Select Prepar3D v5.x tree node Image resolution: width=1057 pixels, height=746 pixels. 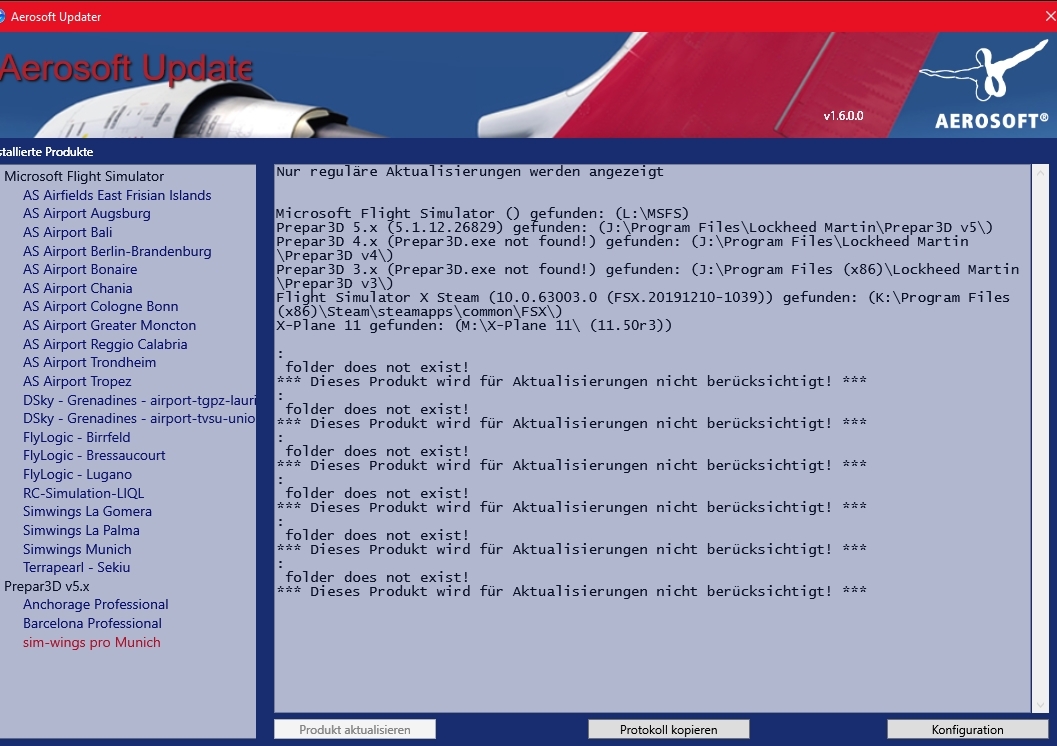tap(47, 586)
